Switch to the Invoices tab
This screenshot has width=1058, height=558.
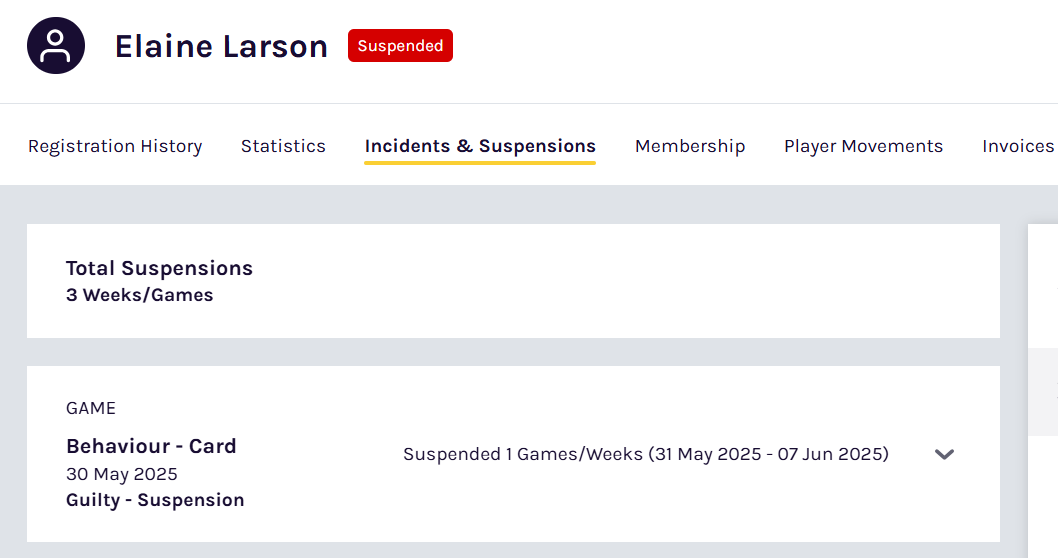[x=1017, y=146]
